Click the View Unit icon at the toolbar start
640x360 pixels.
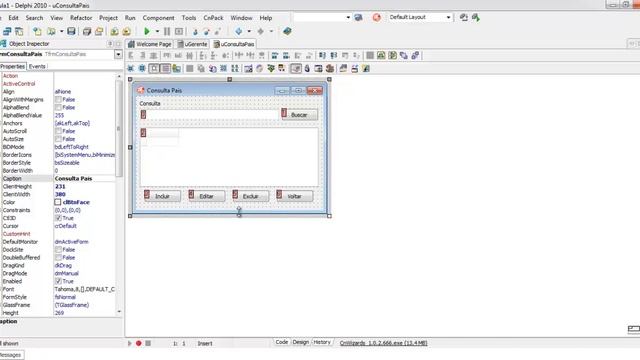pos(7,31)
